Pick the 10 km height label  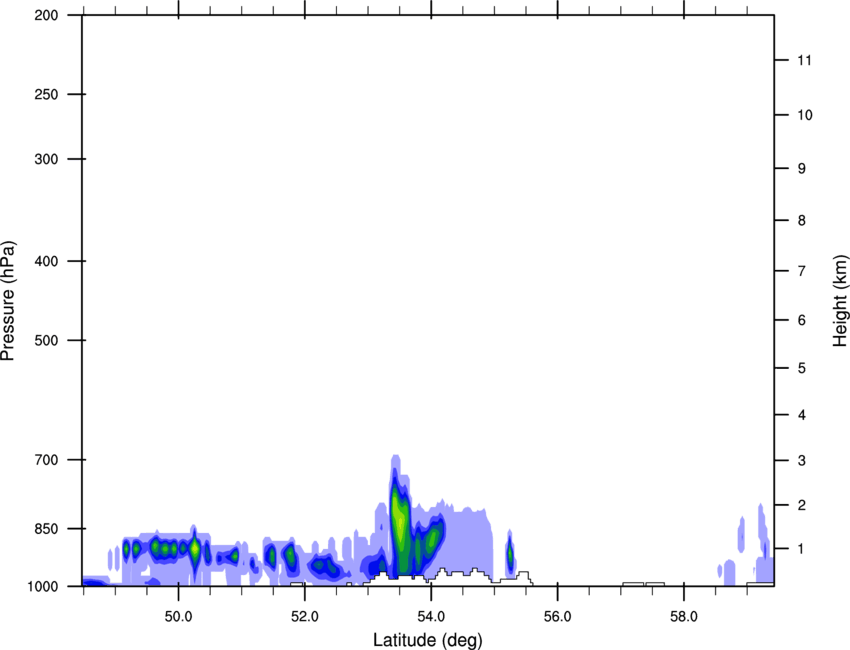(805, 115)
